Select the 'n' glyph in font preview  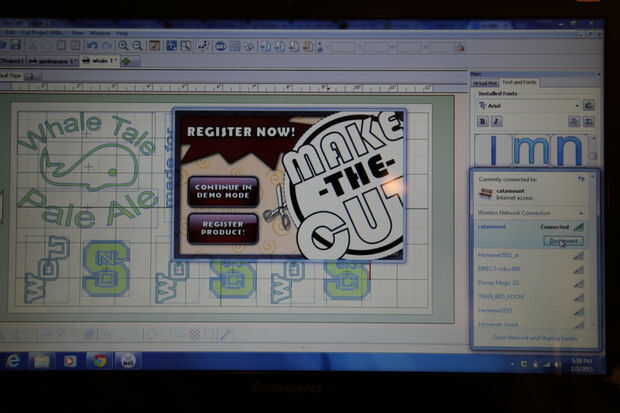pyautogui.click(x=569, y=150)
